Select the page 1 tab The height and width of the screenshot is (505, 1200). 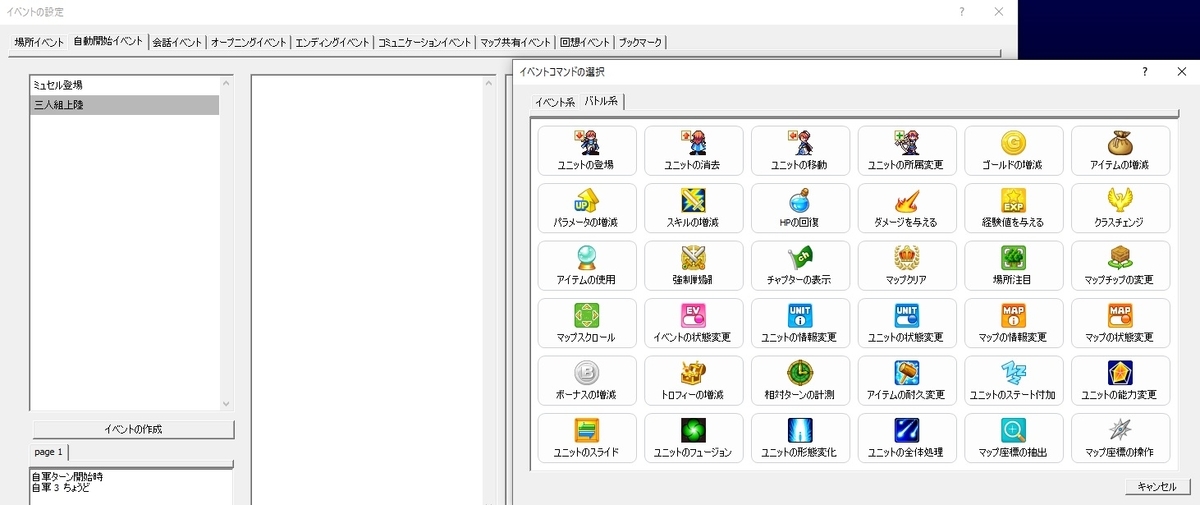[49, 452]
